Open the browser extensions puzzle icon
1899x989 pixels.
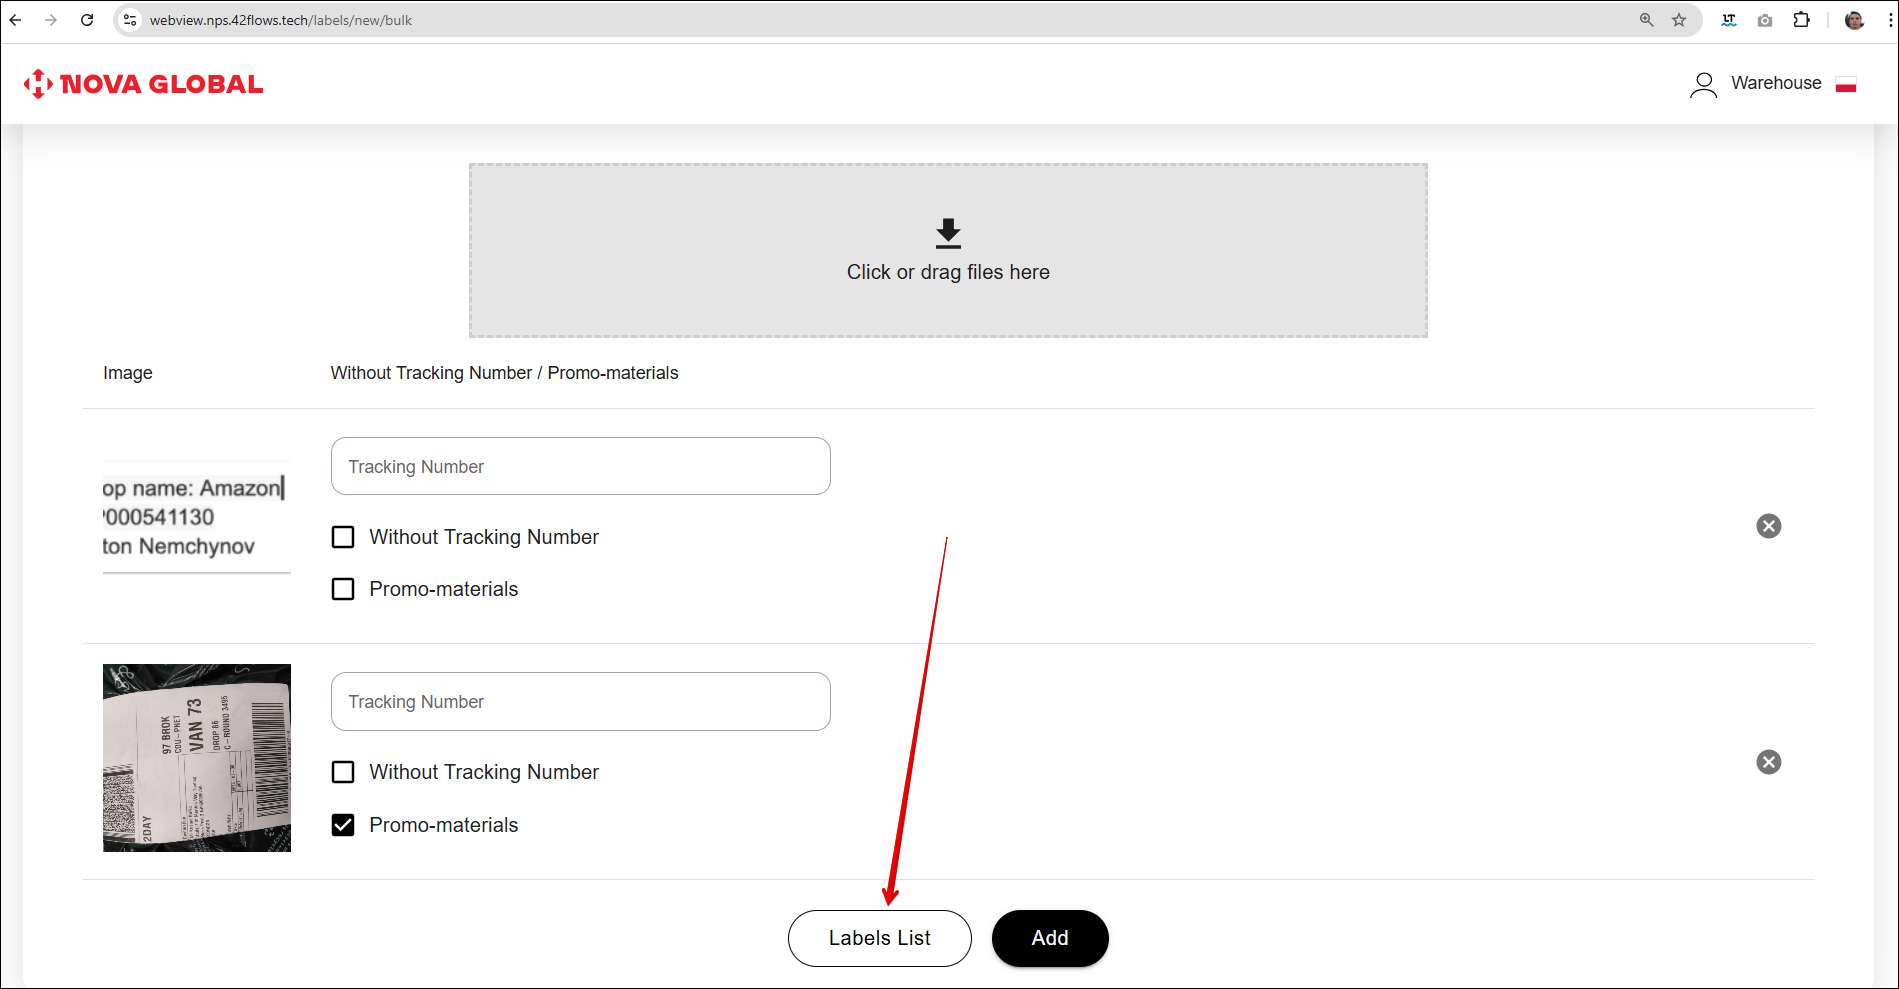[x=1801, y=20]
